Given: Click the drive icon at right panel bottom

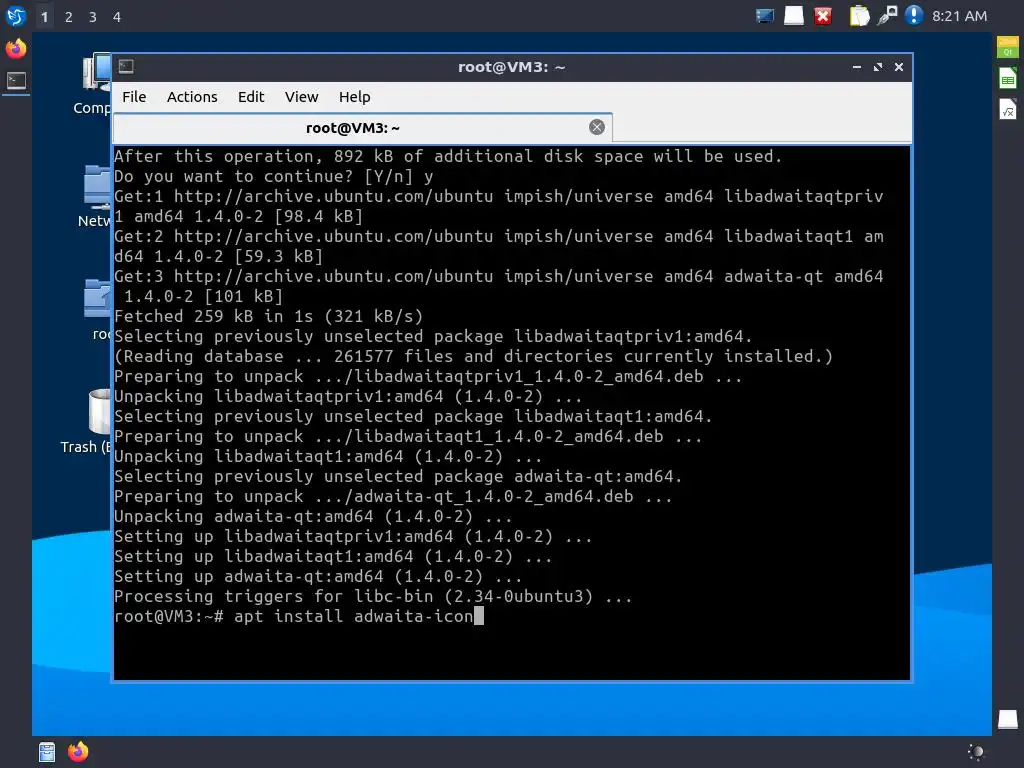Looking at the screenshot, I should (x=1008, y=719).
